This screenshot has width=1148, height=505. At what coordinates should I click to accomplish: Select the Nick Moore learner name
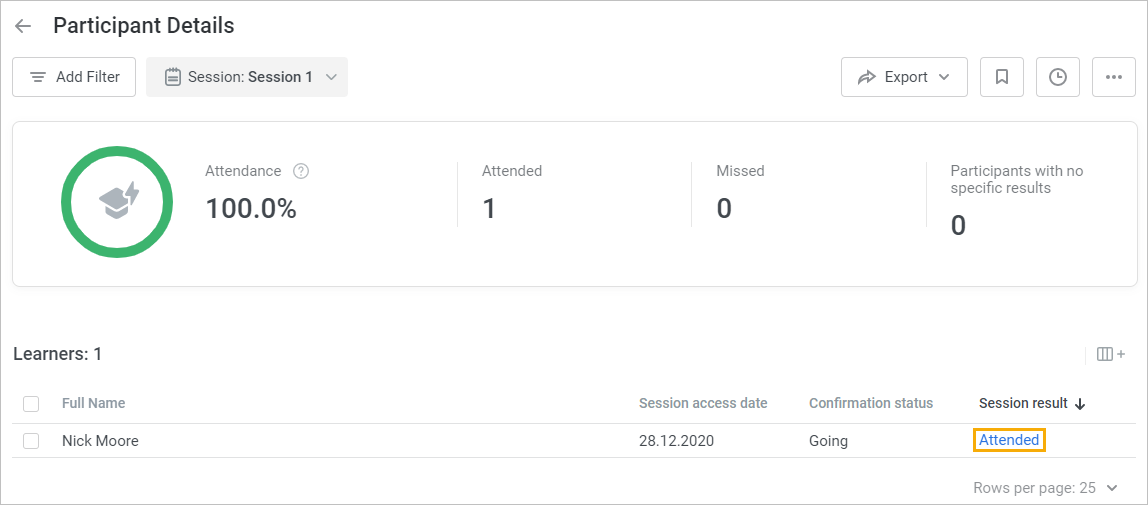100,441
